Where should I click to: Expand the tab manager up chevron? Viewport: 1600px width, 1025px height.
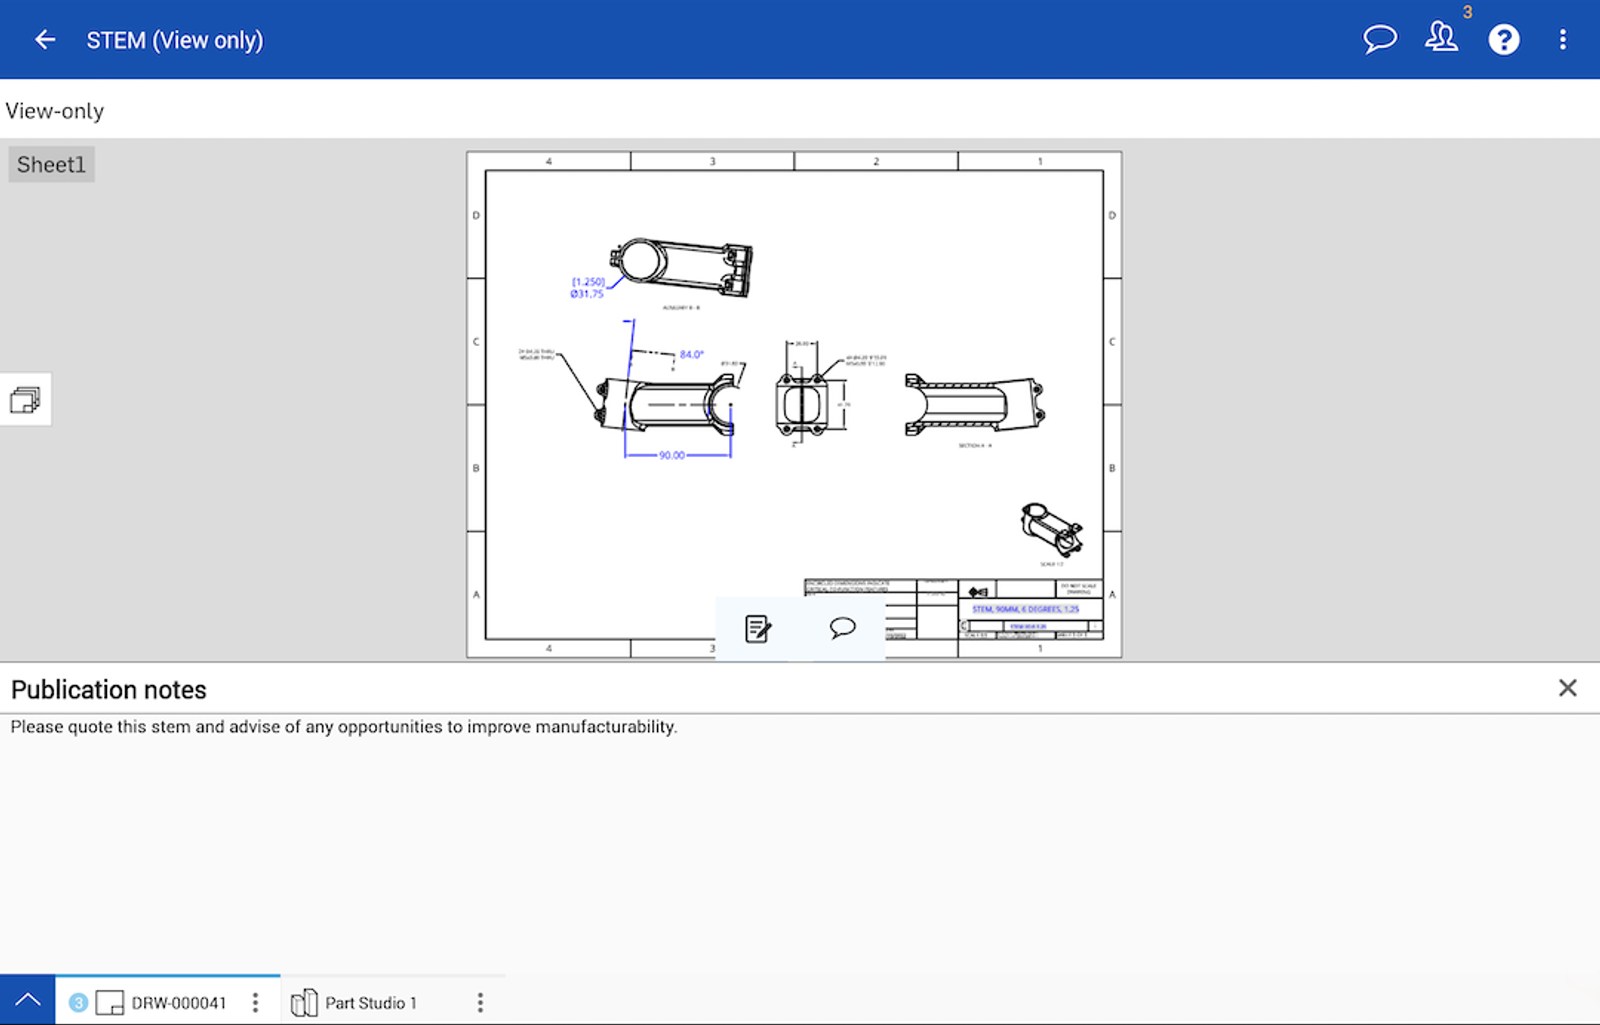(x=27, y=1000)
